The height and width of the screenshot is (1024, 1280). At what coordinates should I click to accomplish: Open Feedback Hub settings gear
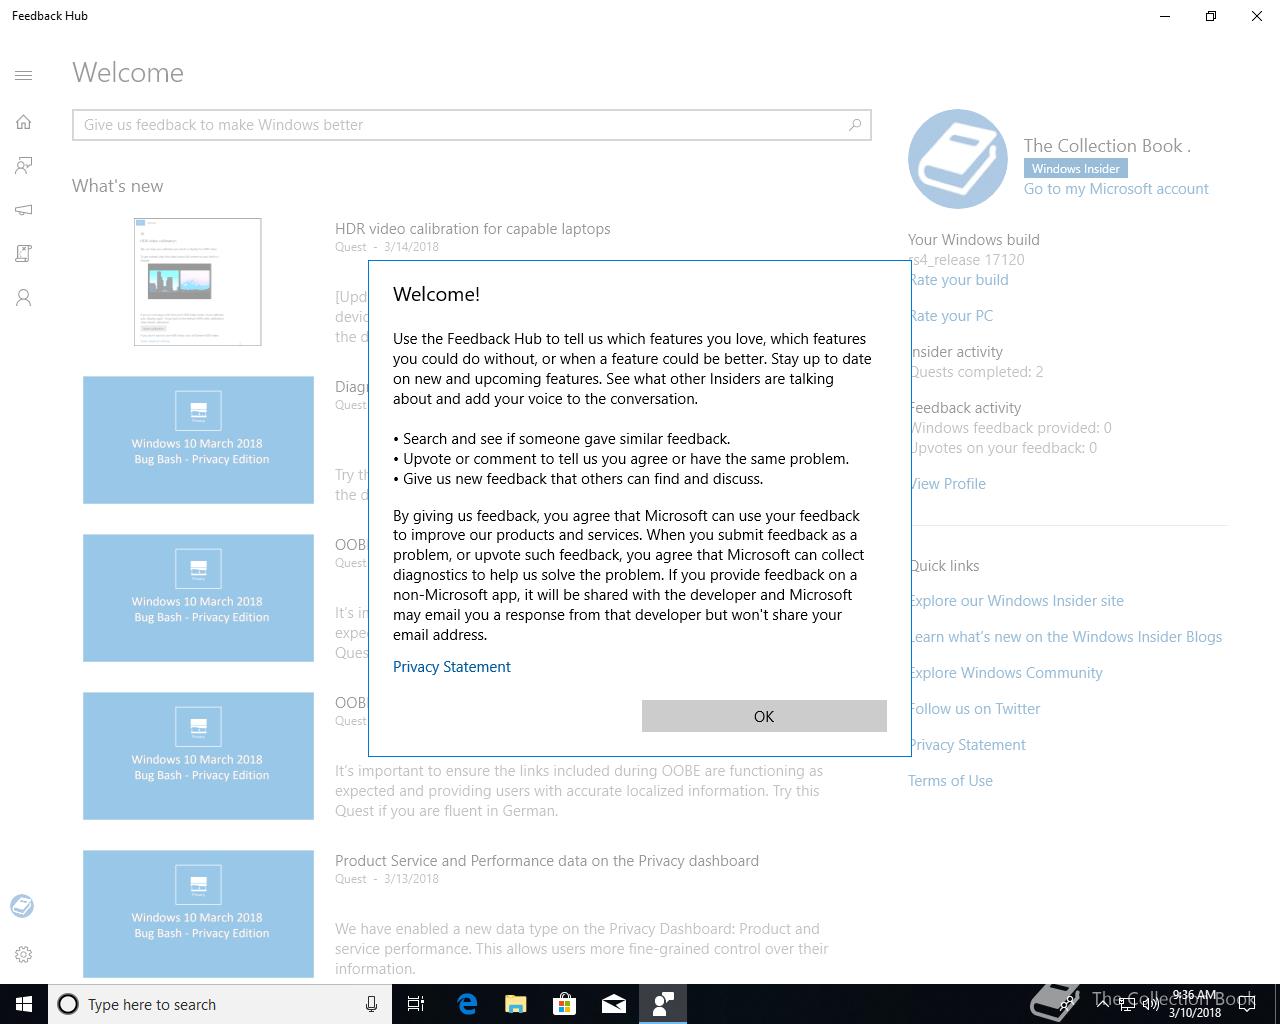24,955
